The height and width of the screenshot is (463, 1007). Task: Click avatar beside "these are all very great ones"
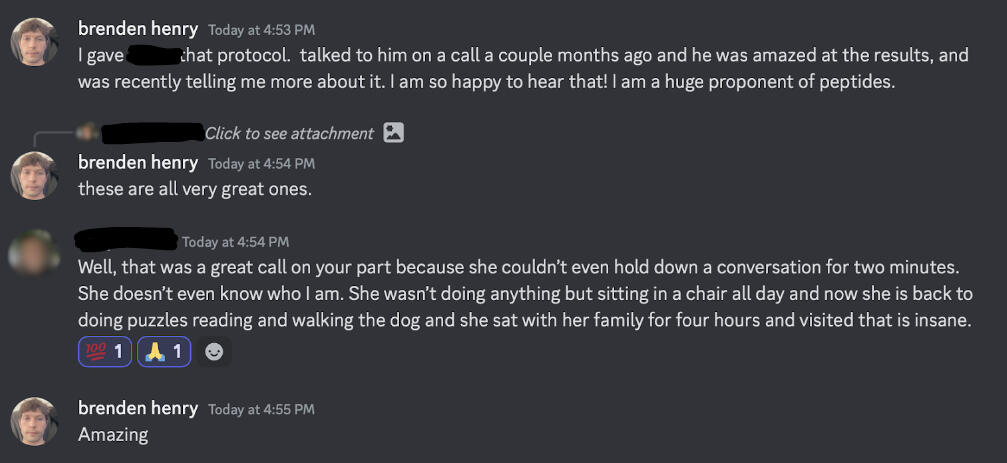tap(33, 175)
